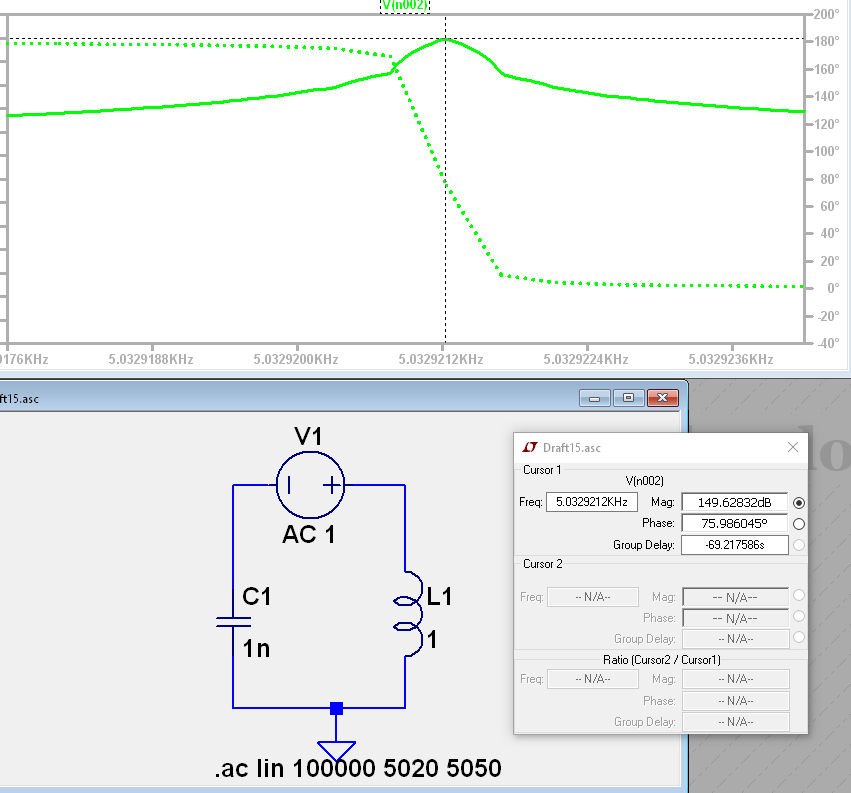Click the V1 label text
The height and width of the screenshot is (793, 851).
point(308,436)
